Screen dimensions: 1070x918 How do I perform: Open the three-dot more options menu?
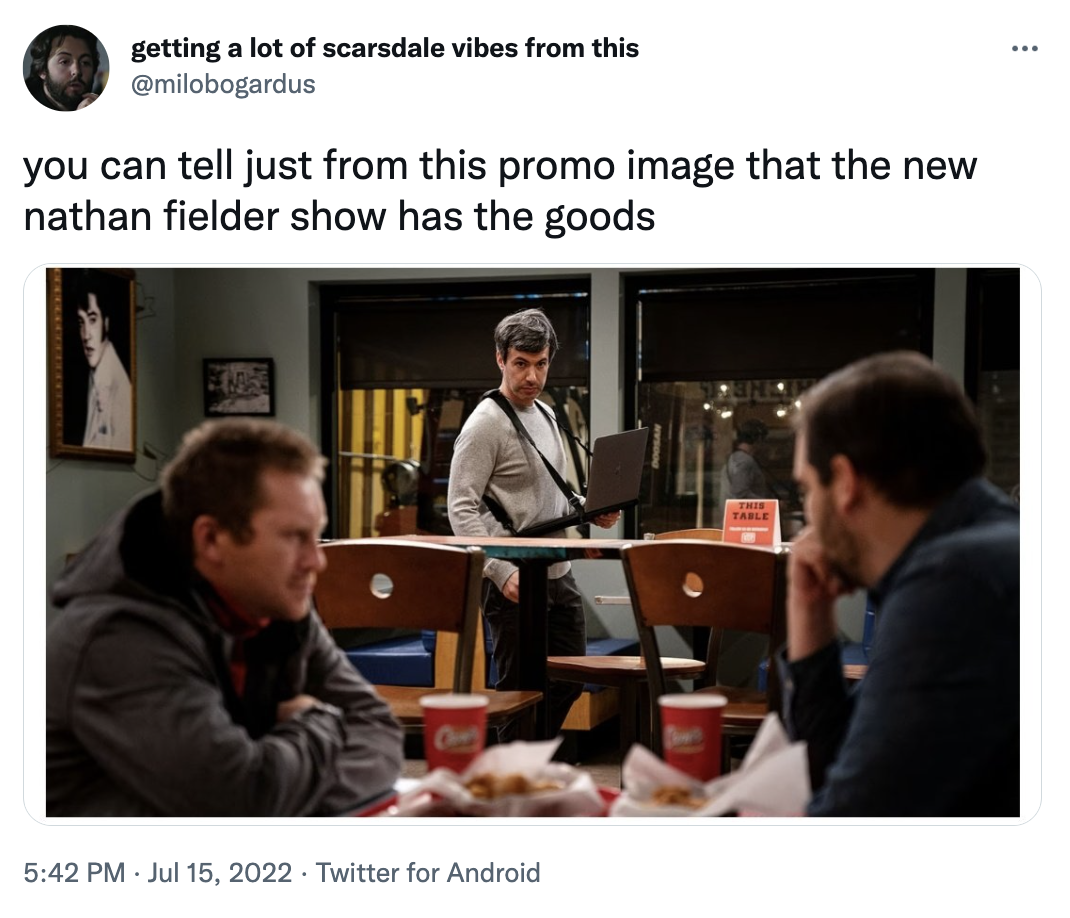(x=1024, y=48)
